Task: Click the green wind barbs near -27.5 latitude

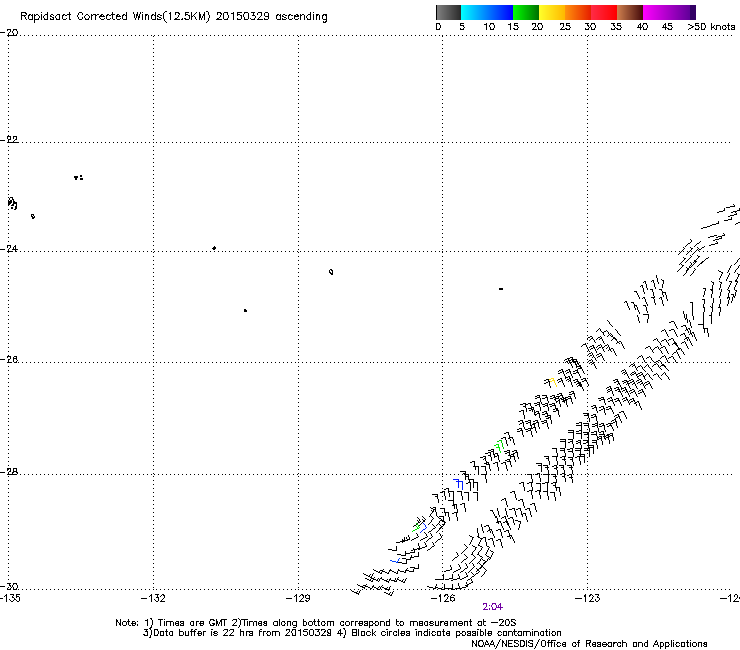Action: click(499, 445)
